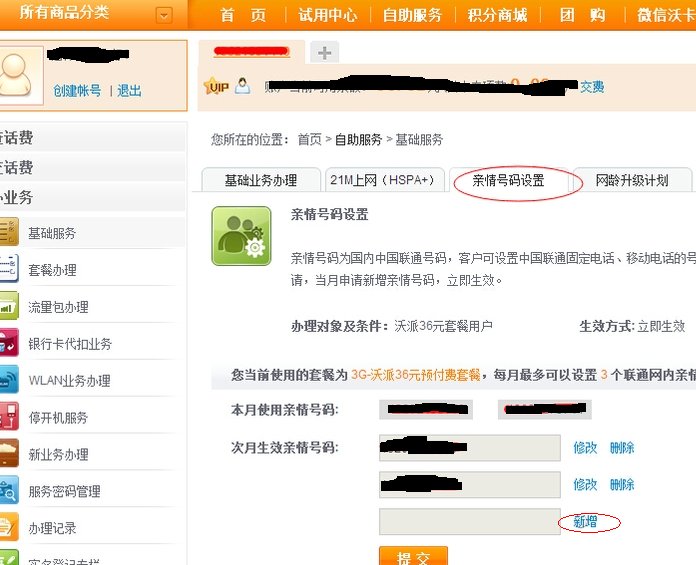
Task: Click the 基础服务 breadcrumb text
Action: (x=419, y=139)
